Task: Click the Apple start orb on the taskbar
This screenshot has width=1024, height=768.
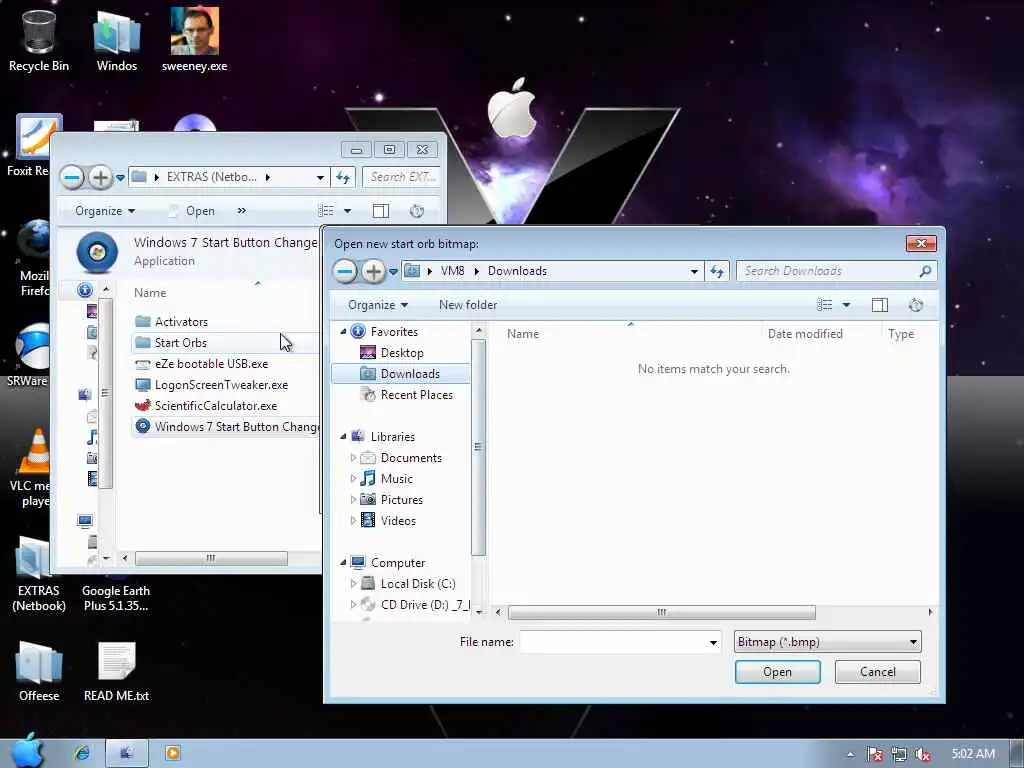Action: click(26, 751)
